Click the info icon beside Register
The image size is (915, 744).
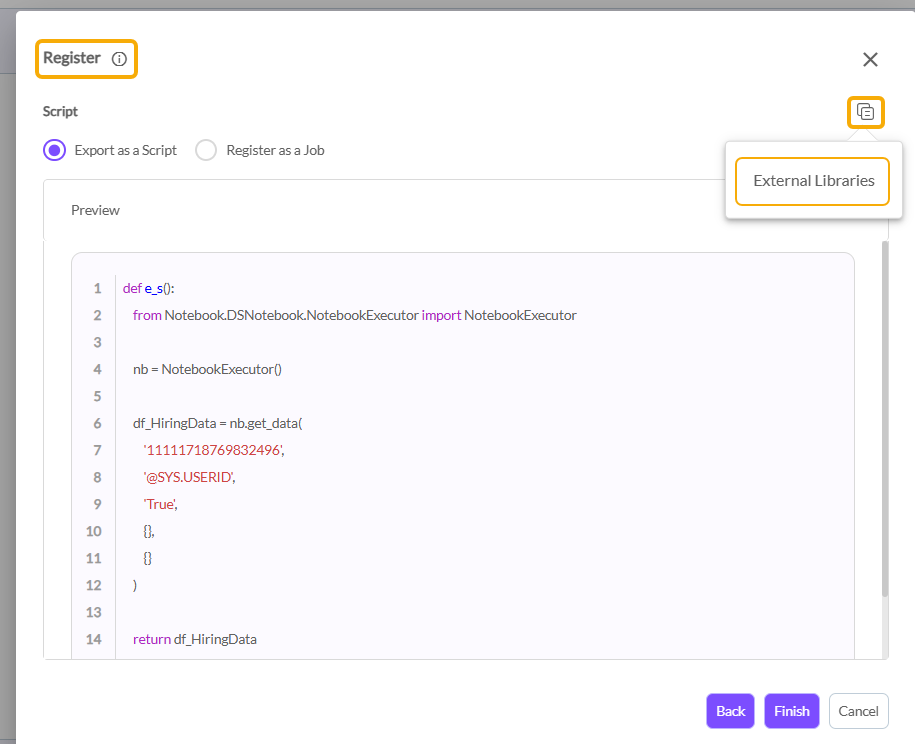click(x=119, y=59)
